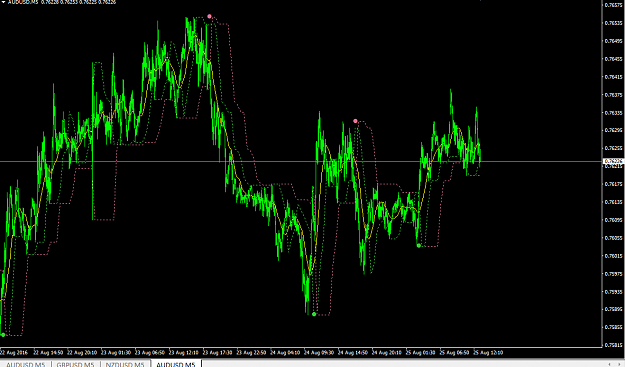Image resolution: width=625 pixels, height=367 pixels.
Task: Switch to the GBPUSD M5 chart tab
Action: tap(75, 364)
